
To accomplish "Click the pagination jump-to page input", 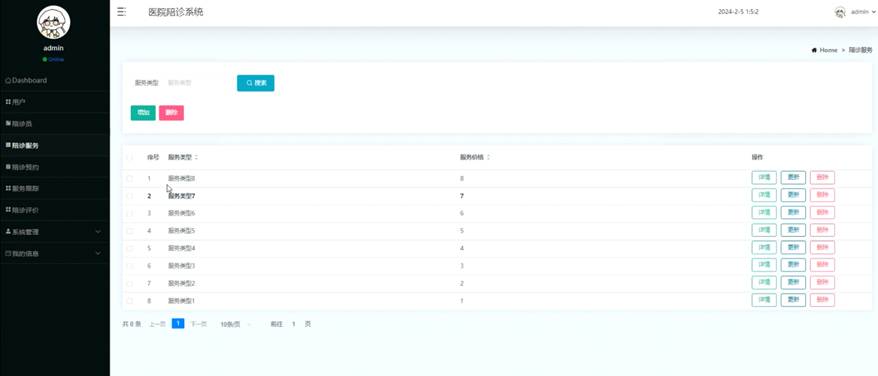I will (293, 324).
